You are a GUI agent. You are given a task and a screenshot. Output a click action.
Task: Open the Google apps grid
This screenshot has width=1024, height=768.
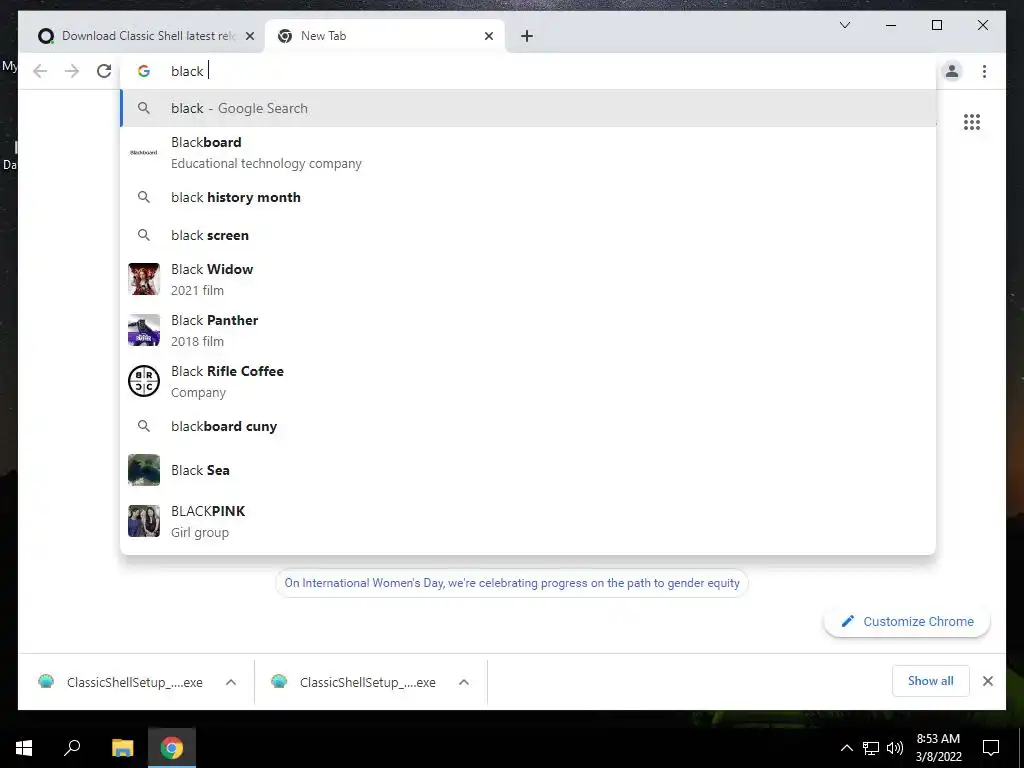972,122
